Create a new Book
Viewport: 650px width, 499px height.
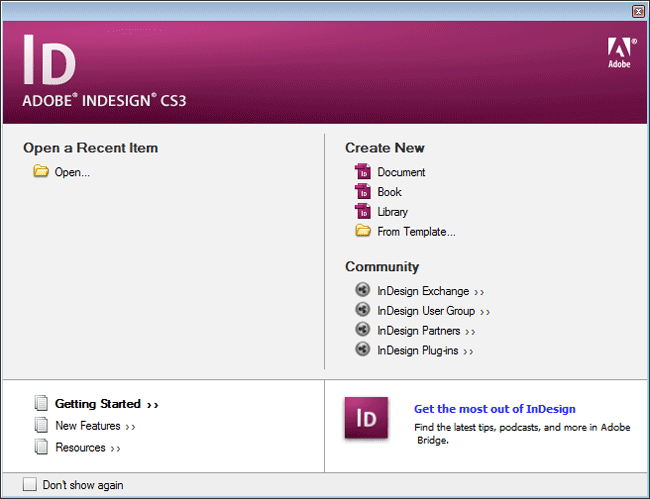[x=389, y=192]
